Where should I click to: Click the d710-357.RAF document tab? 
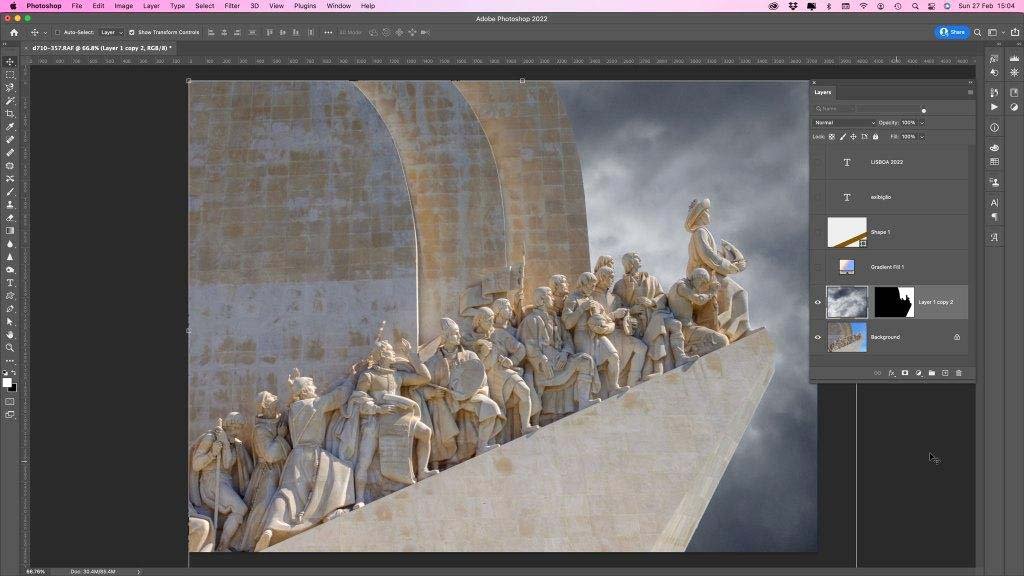pos(101,48)
